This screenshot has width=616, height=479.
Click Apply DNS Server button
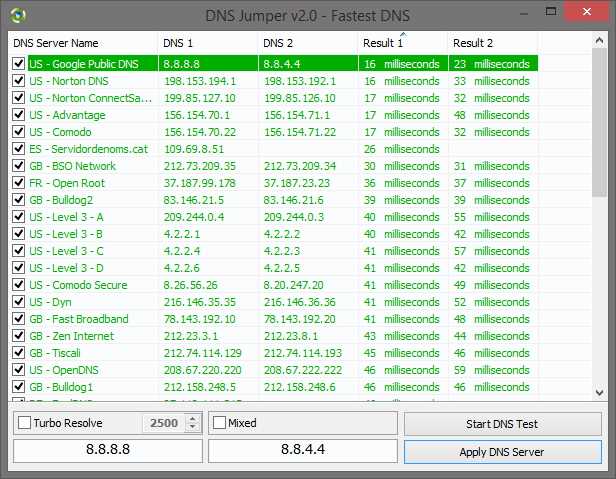(x=502, y=452)
